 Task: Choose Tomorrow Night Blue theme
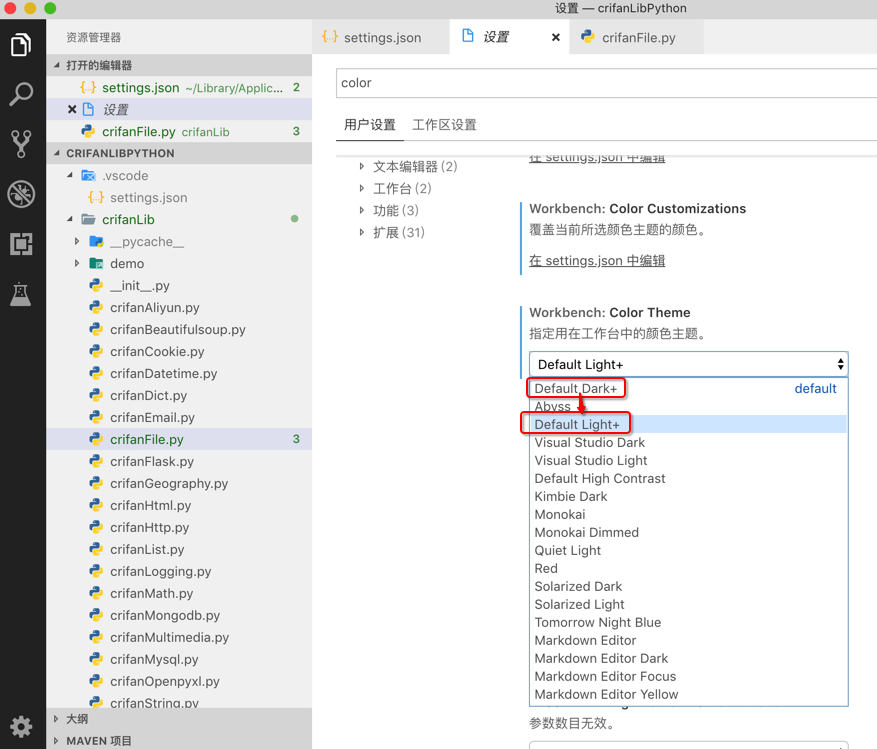click(689, 622)
